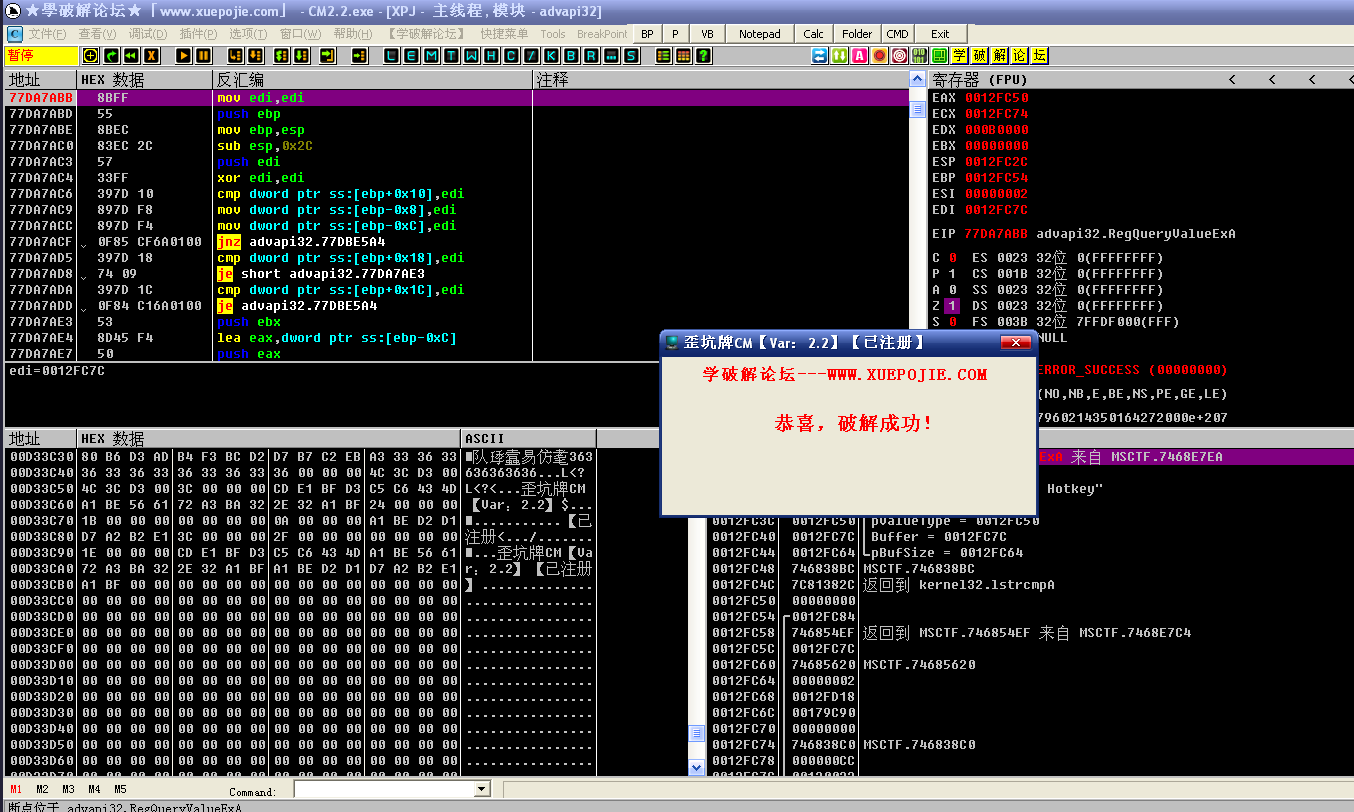Open References window with R icon

tap(590, 56)
